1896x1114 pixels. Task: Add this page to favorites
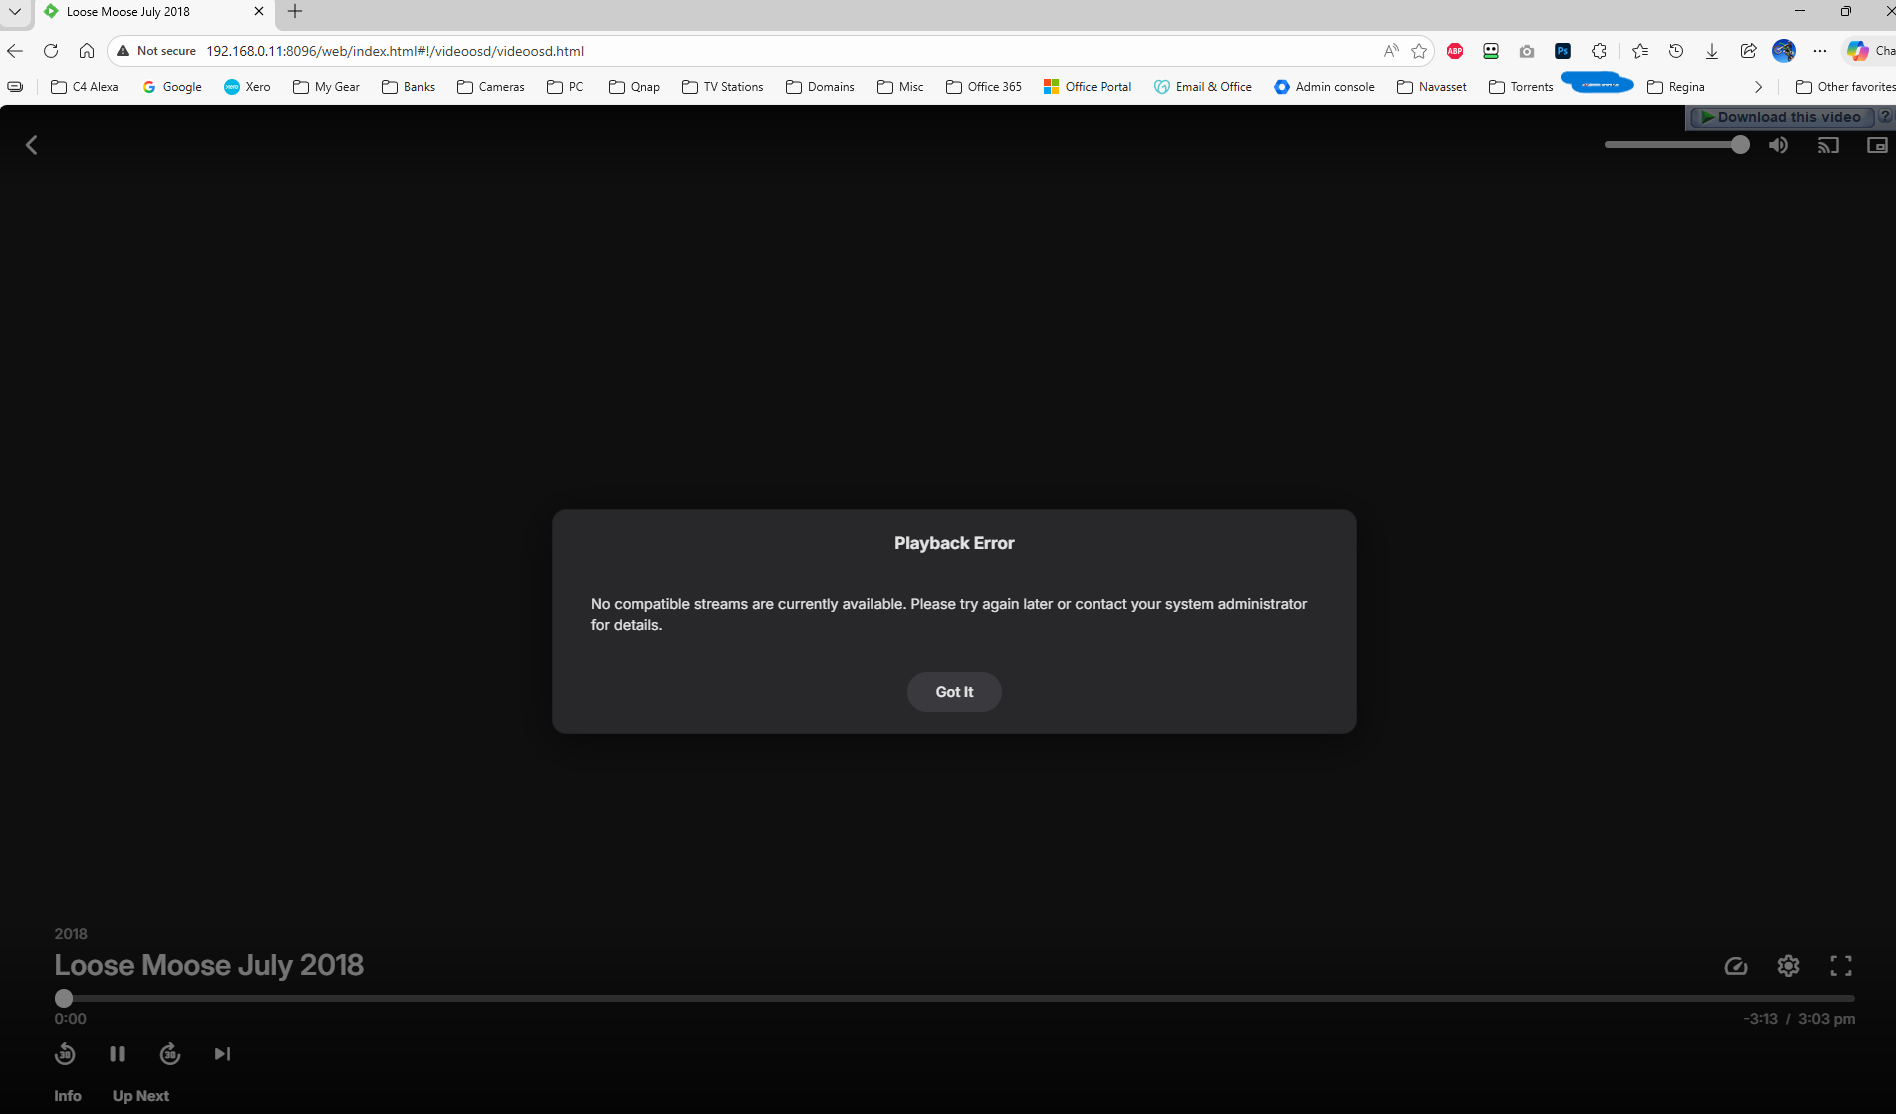point(1419,51)
